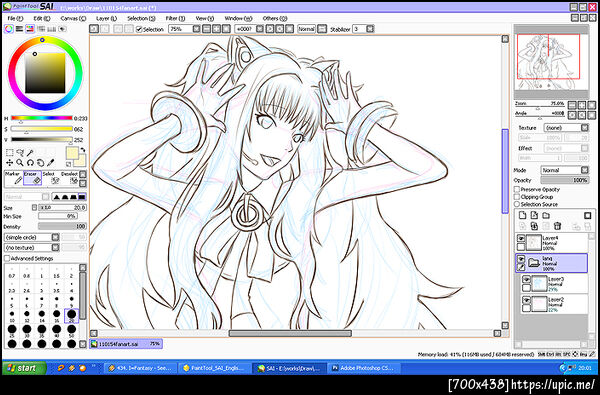Image resolution: width=600 pixels, height=395 pixels.
Task: Hide Layer4 with its eye icon
Action: (x=521, y=238)
